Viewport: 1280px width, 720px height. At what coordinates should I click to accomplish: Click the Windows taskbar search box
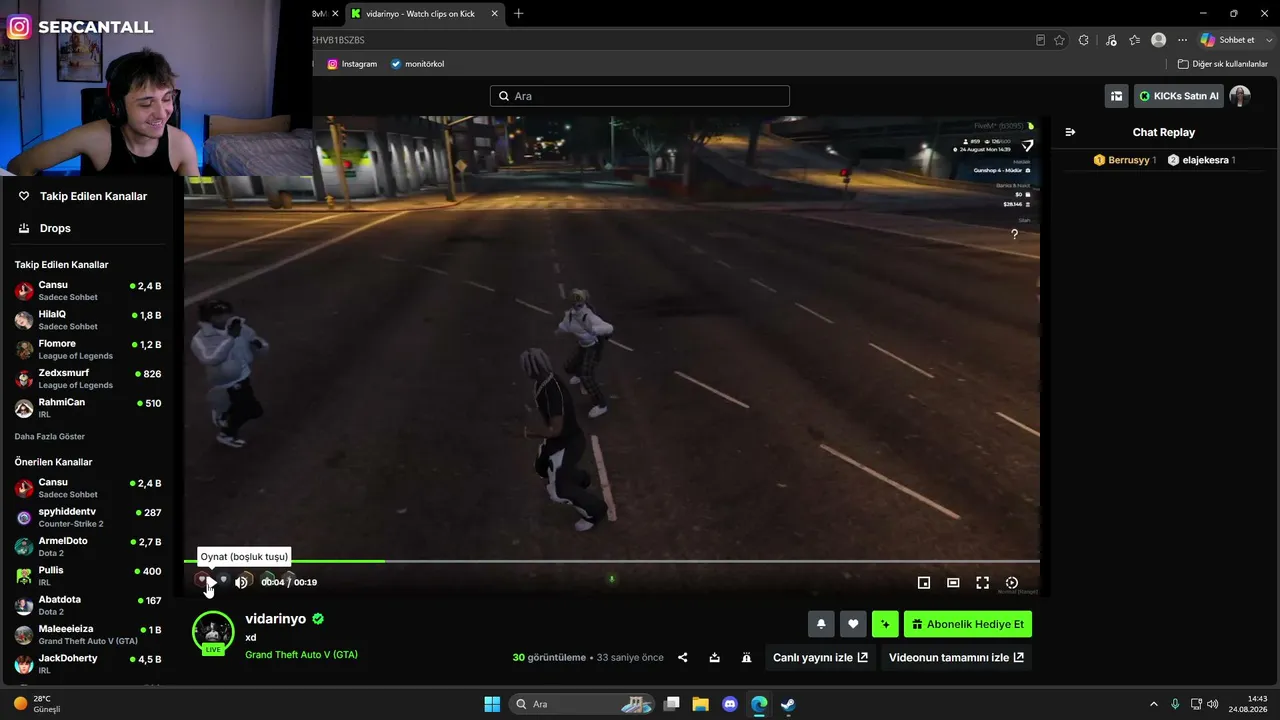[x=582, y=704]
